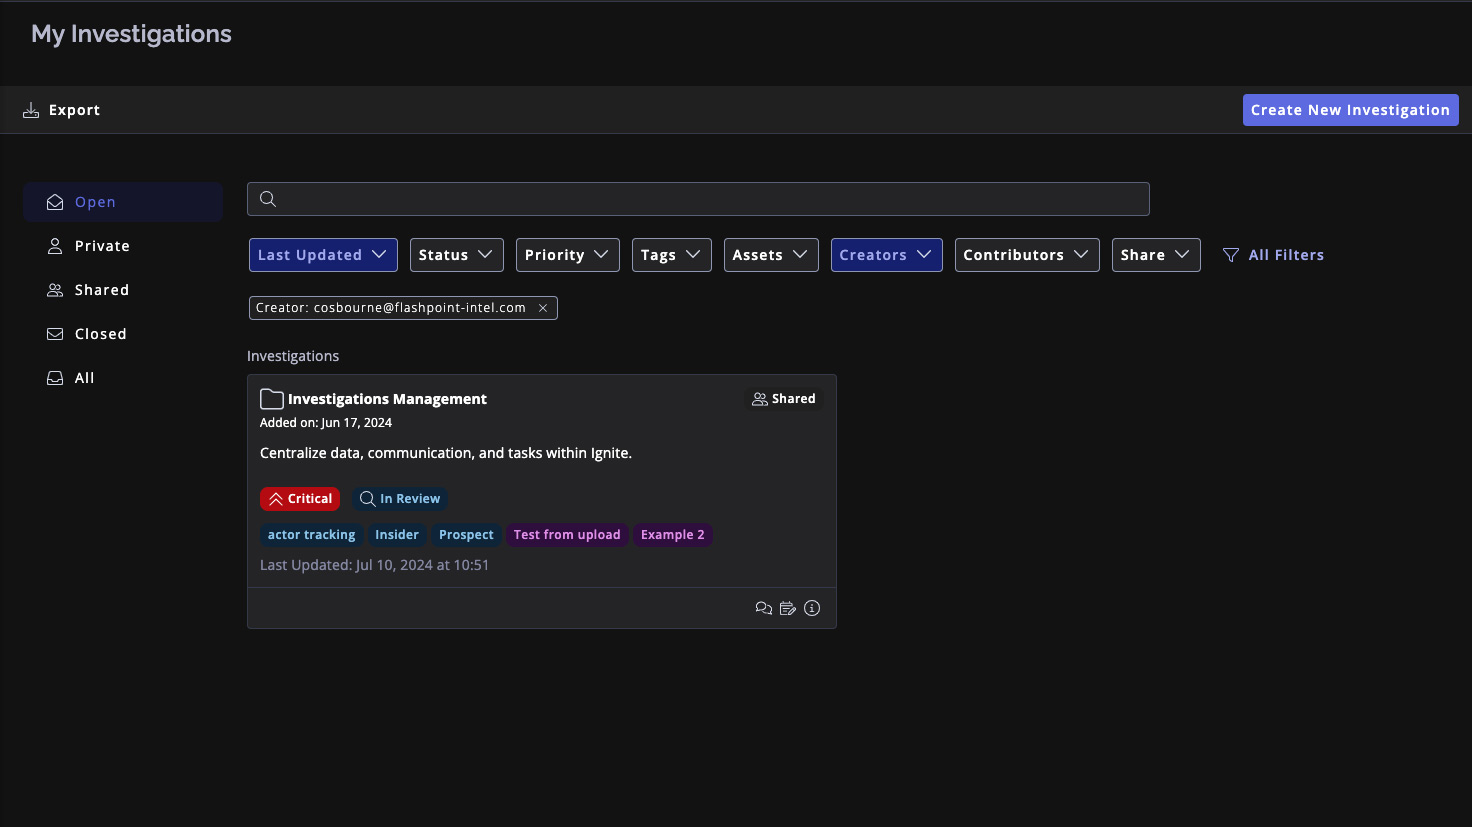
Task: Expand the Creators filter dropdown
Action: coord(887,255)
